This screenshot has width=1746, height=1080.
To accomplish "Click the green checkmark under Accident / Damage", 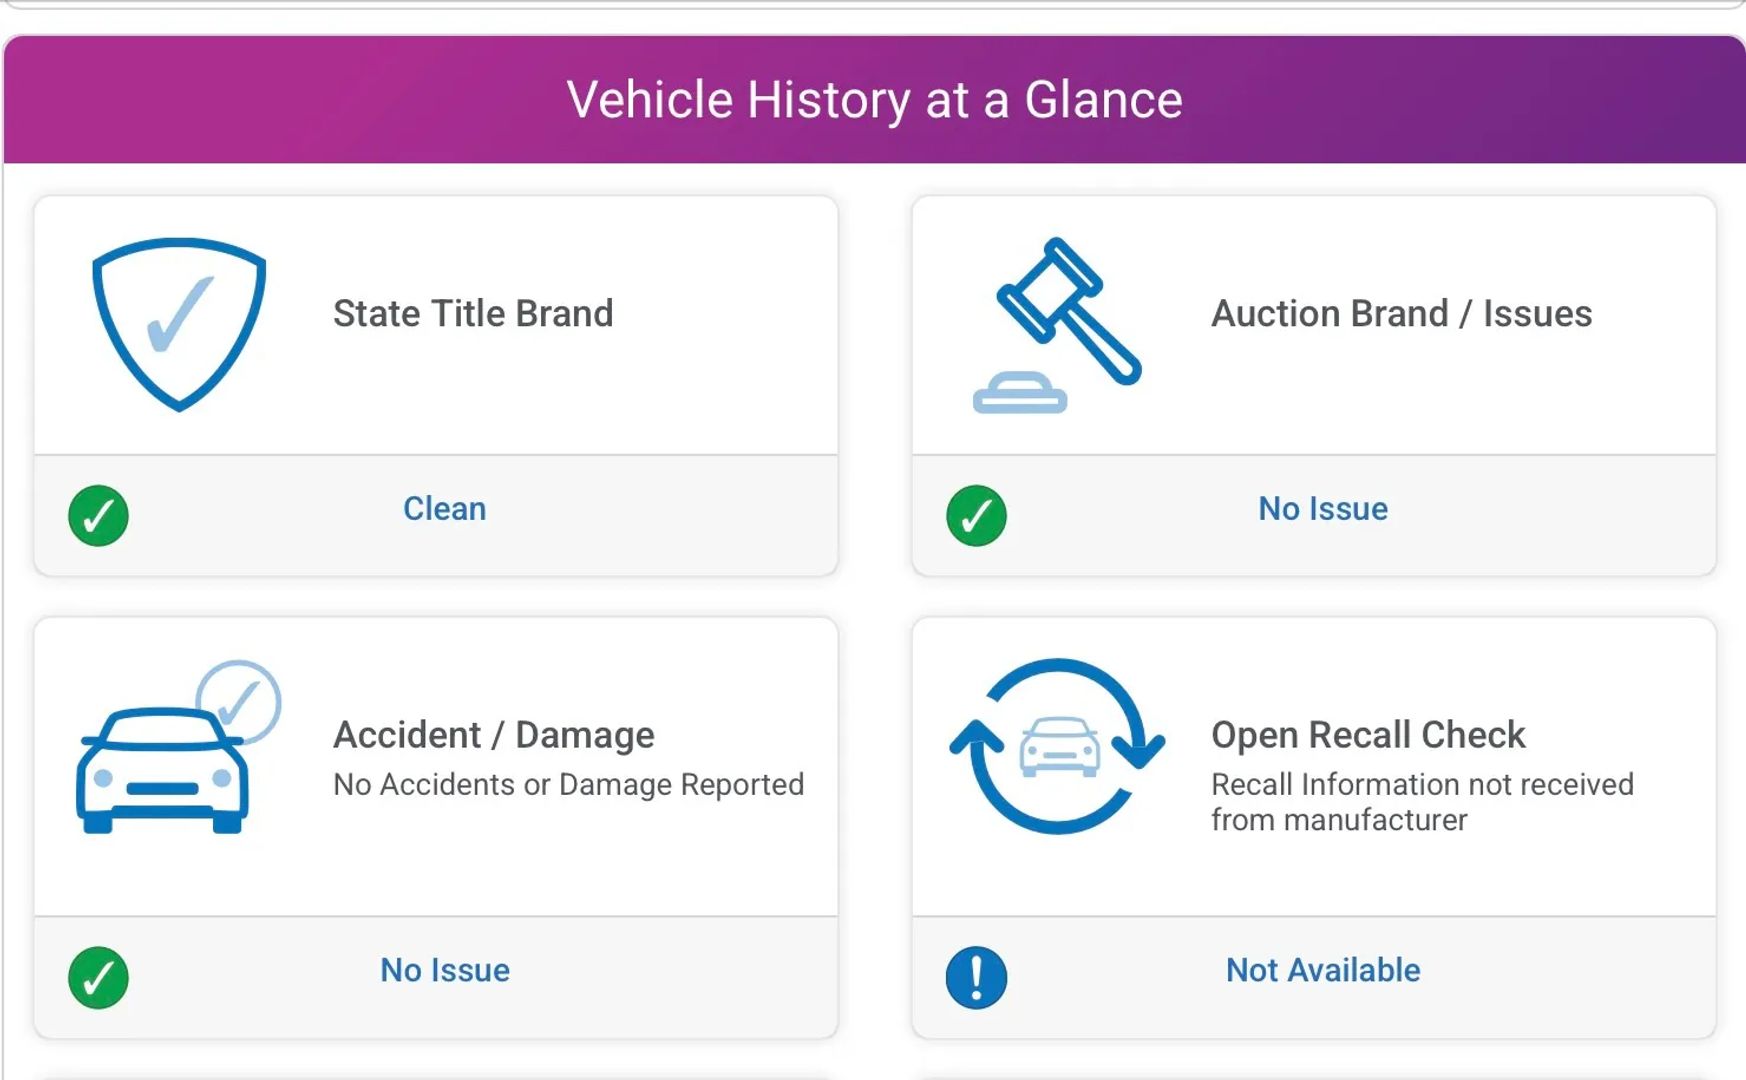I will pos(98,977).
